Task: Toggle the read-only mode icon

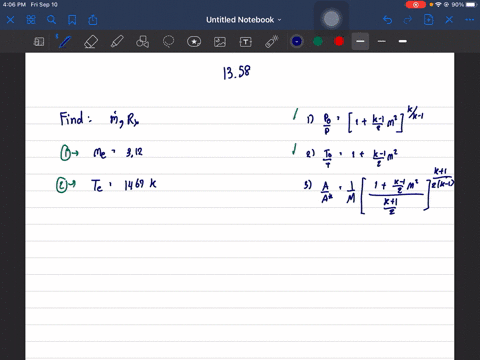Action: (x=39, y=42)
